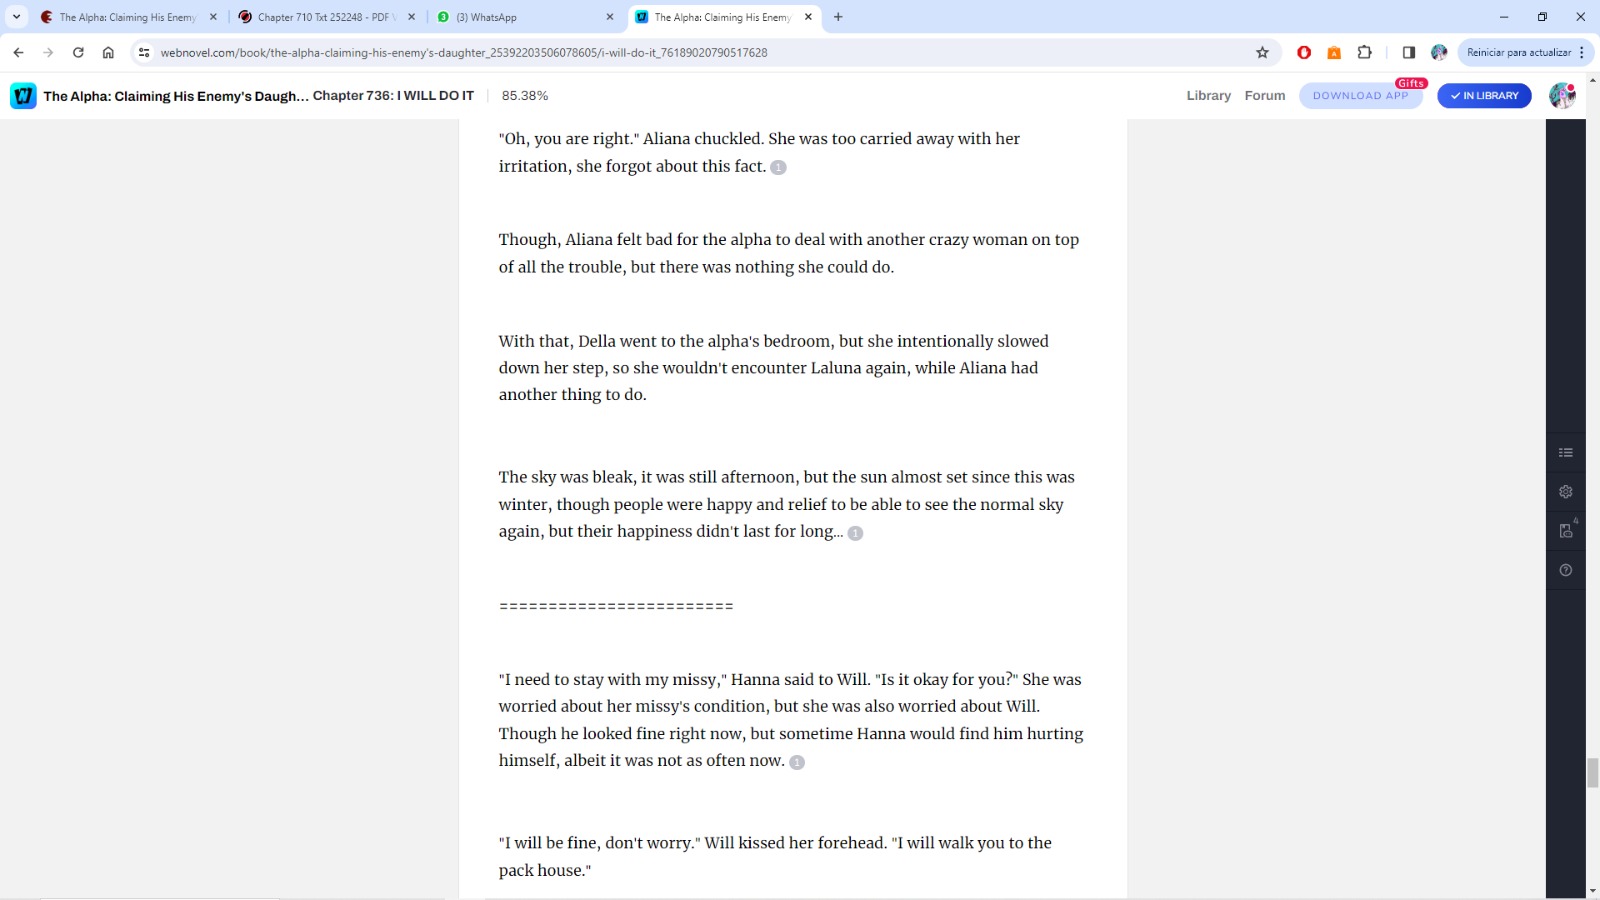The height and width of the screenshot is (900, 1600).
Task: Switch to the Chapter 710 Txt PDF tab
Action: pyautogui.click(x=327, y=17)
